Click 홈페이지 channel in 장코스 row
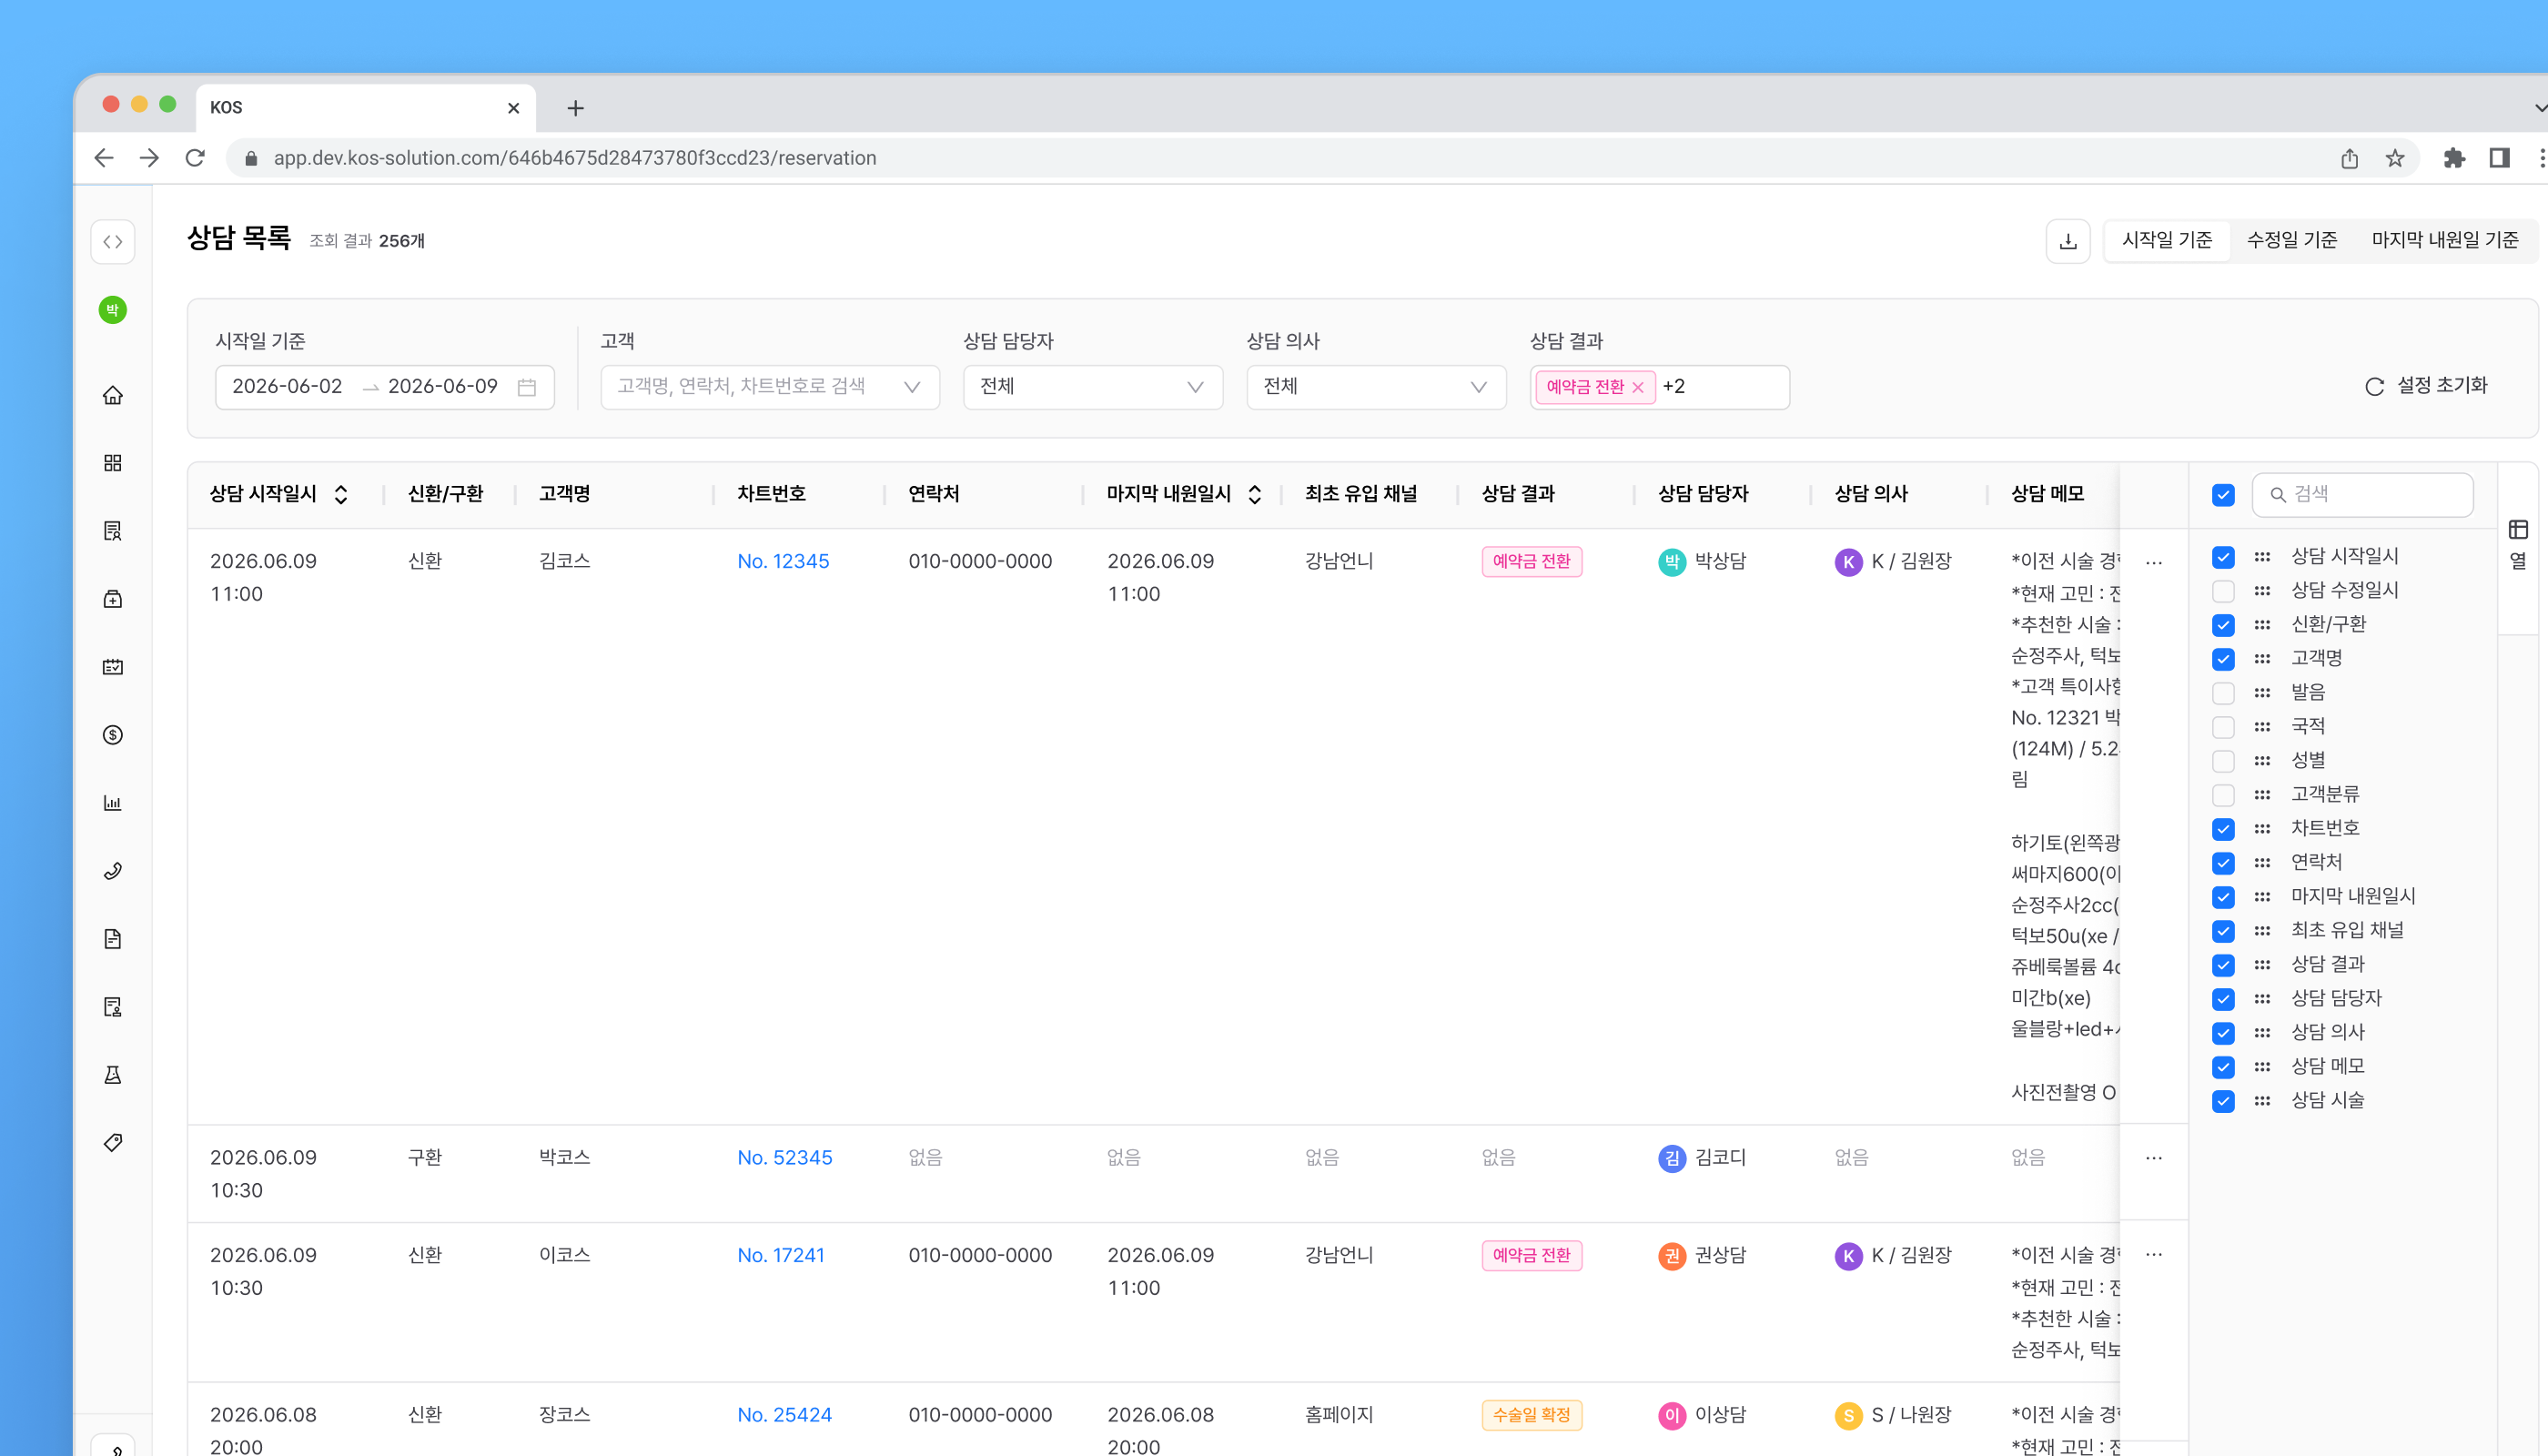Viewport: 2548px width, 1456px height. (1339, 1416)
